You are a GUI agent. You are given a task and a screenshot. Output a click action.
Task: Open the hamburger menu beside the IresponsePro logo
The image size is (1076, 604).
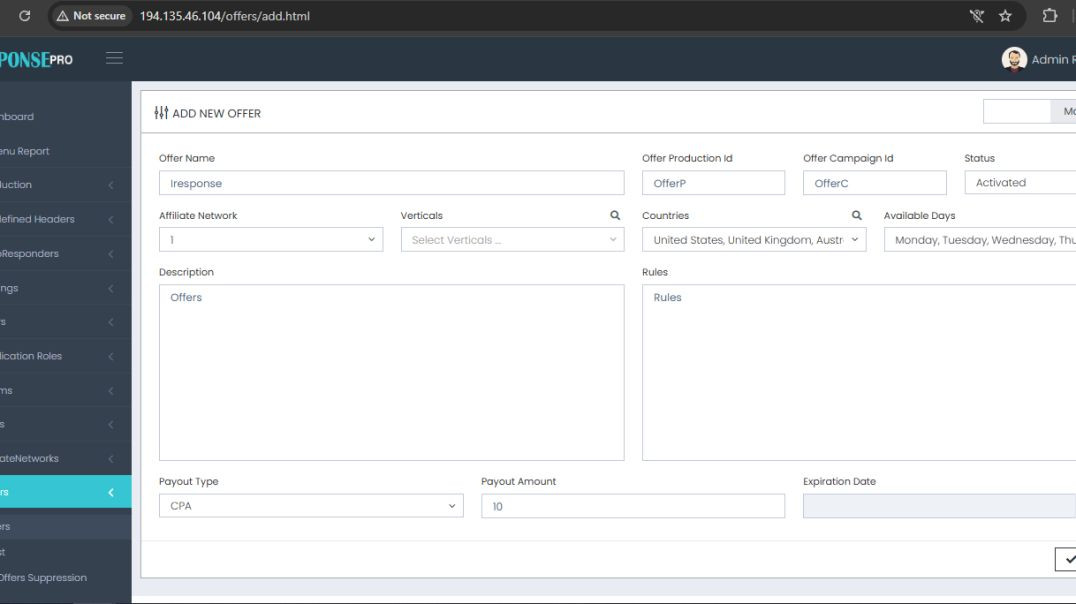click(x=114, y=58)
